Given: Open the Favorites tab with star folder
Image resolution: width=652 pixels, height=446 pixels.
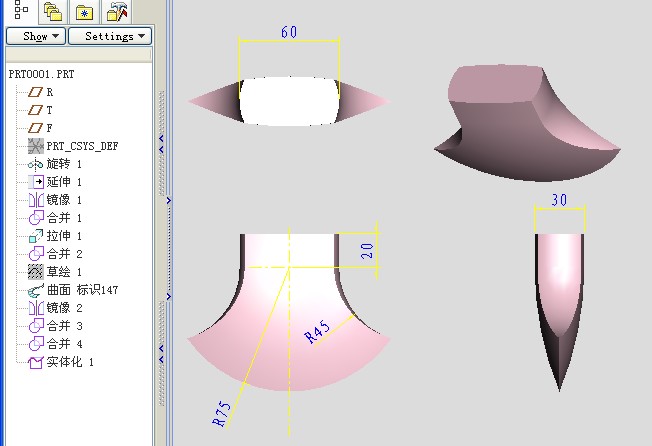Looking at the screenshot, I should tap(84, 12).
